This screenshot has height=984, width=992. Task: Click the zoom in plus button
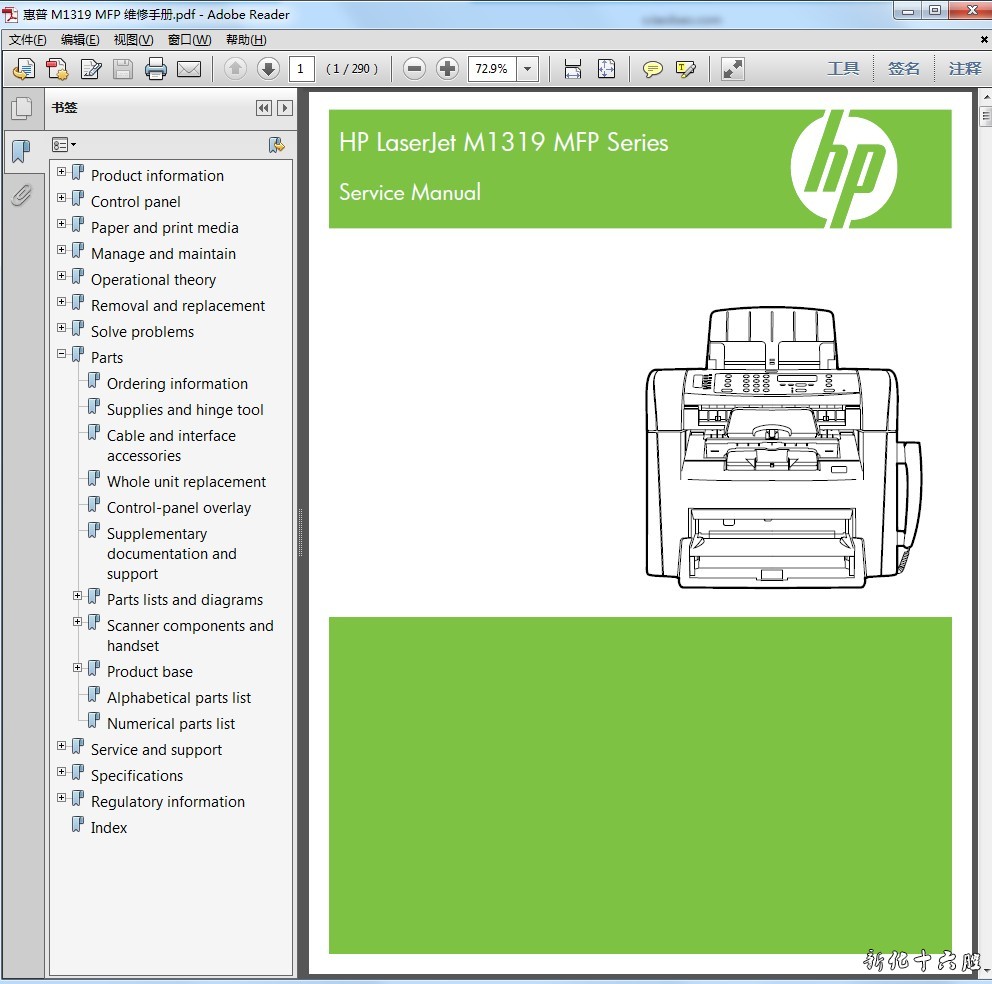click(x=448, y=69)
